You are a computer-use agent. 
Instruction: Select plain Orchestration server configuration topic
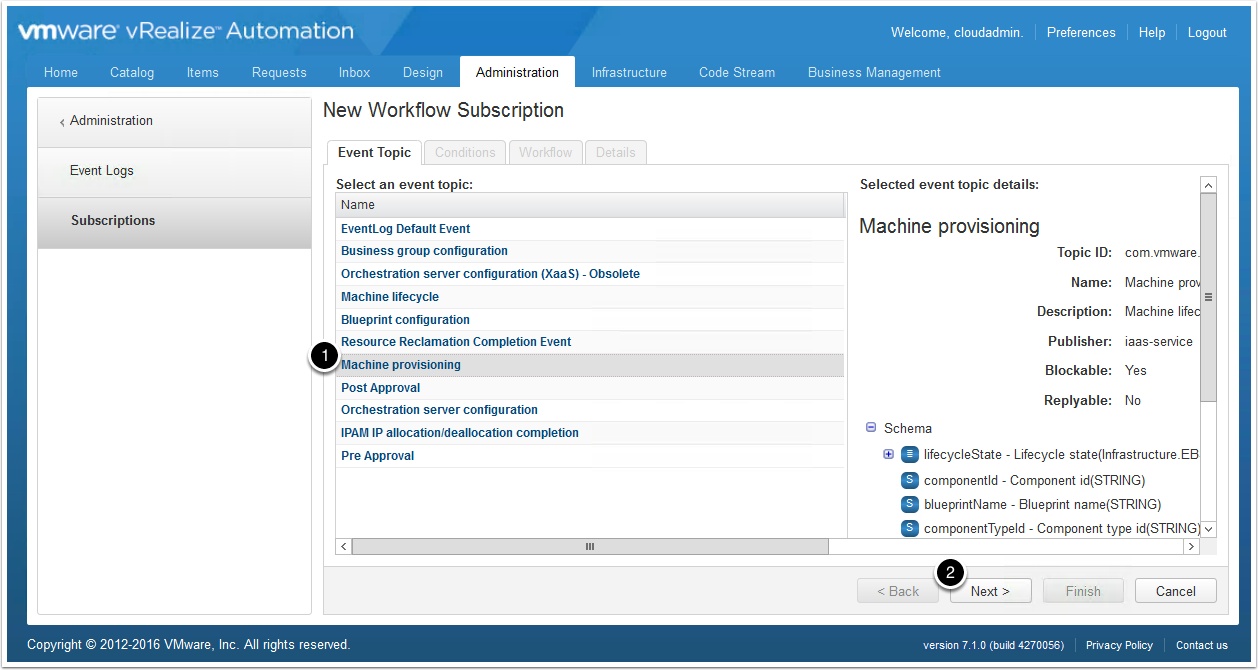590,410
